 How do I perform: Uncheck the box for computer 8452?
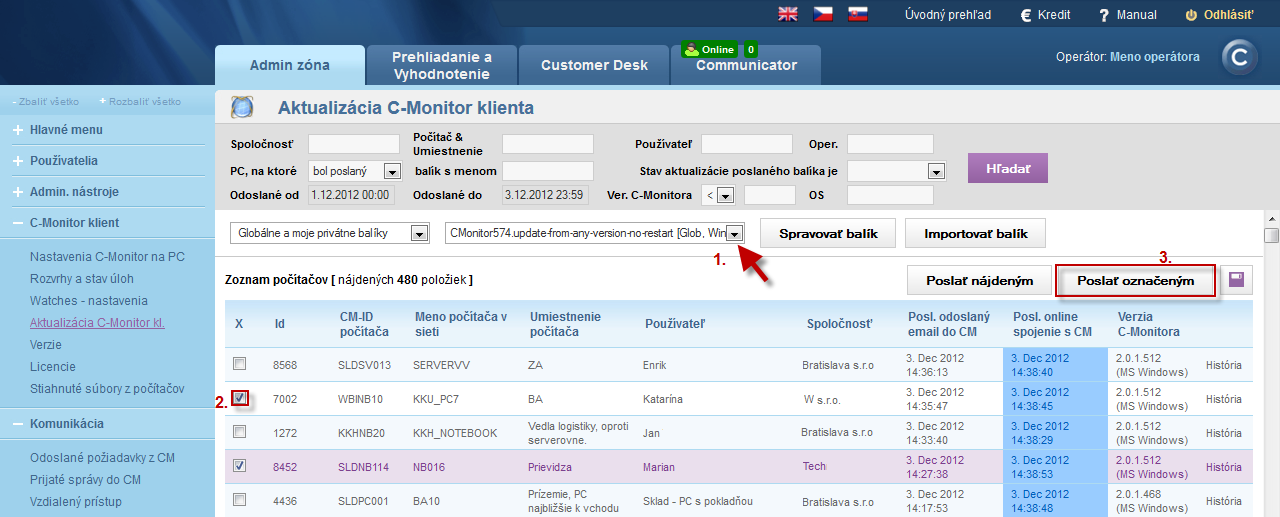tap(239, 466)
